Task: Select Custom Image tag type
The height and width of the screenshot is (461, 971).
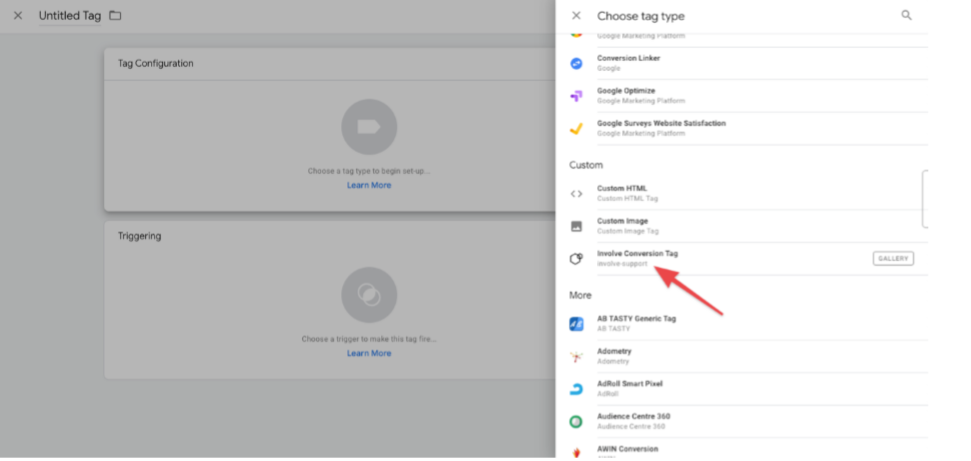Action: (748, 226)
